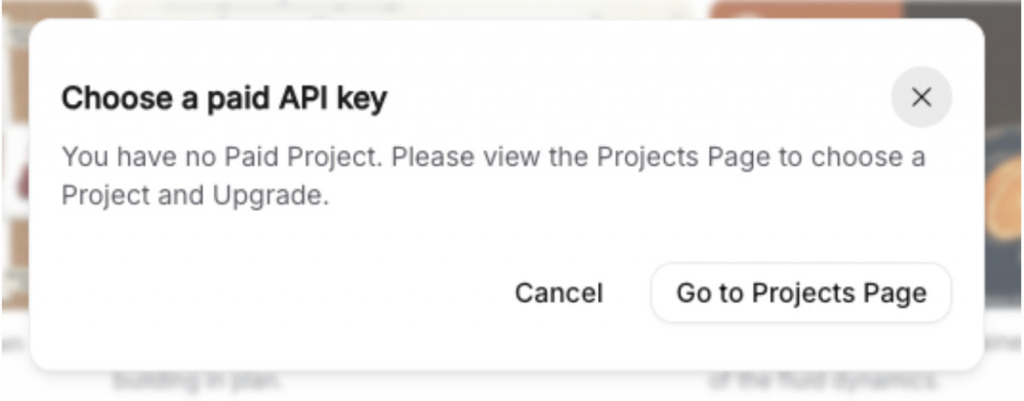Click the Cancel button
Viewport: 1024px width, 401px height.
pyautogui.click(x=558, y=293)
